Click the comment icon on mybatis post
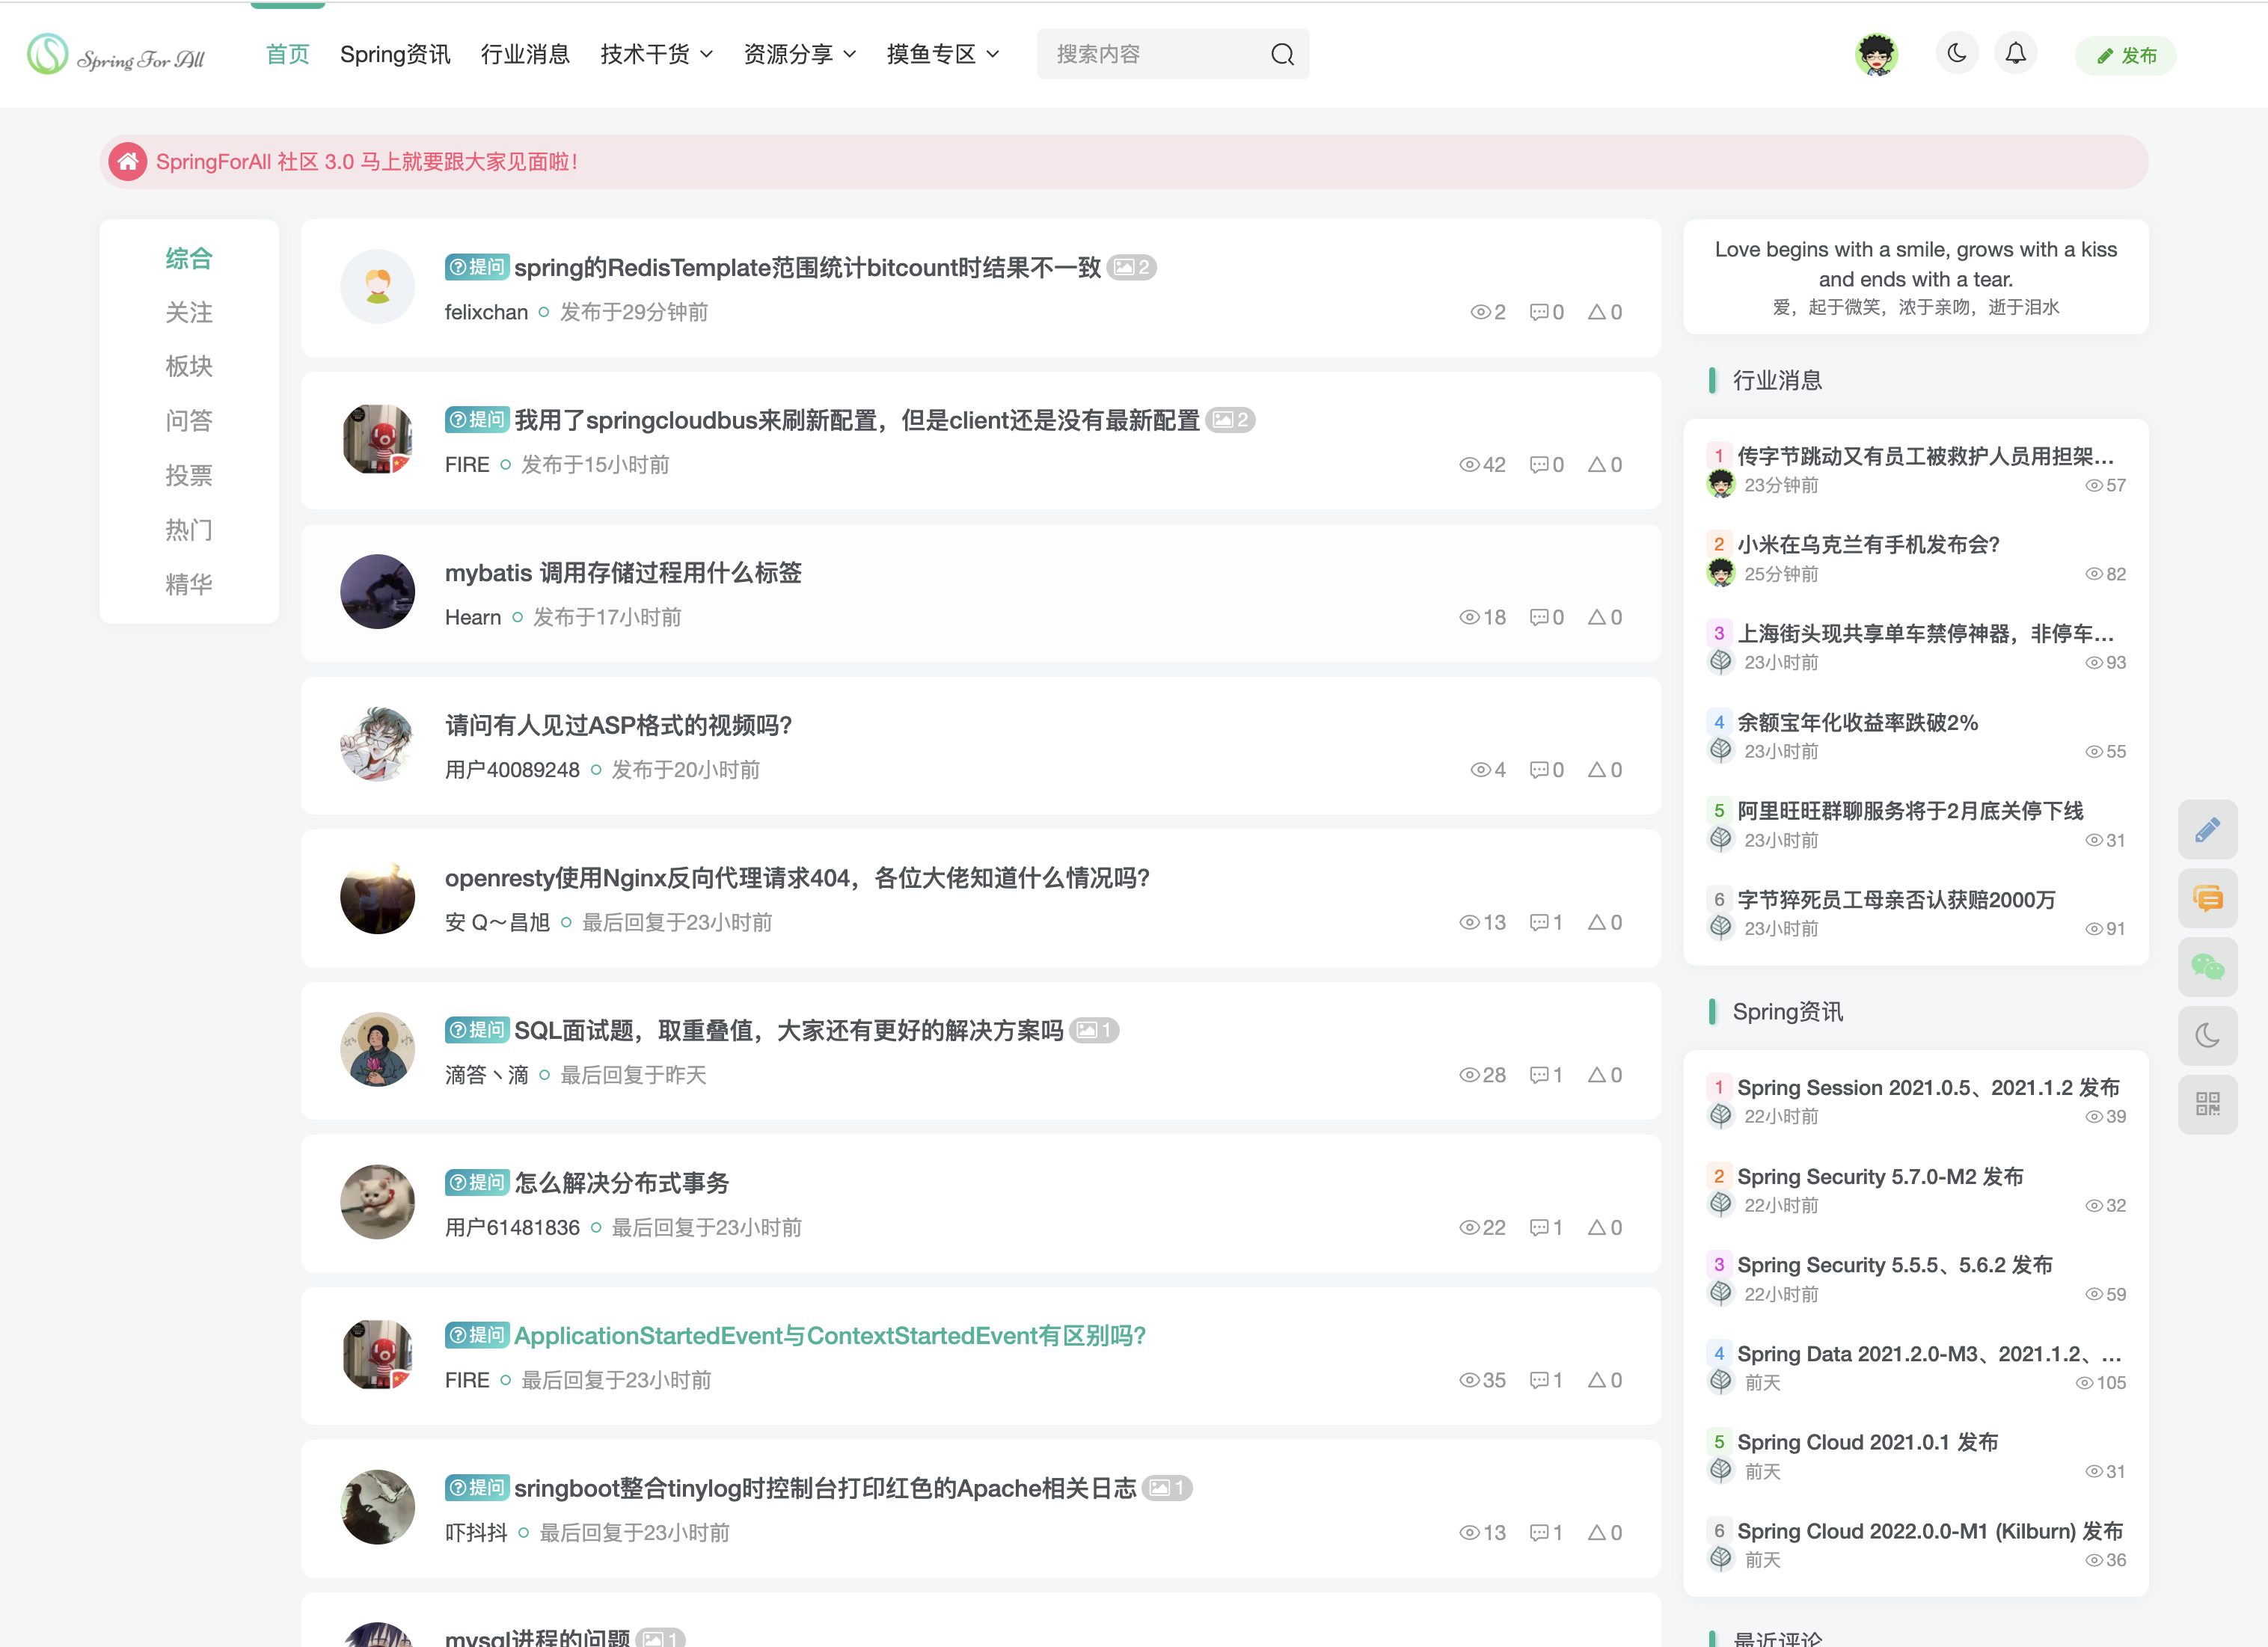Viewport: 2268px width, 1647px height. [x=1538, y=617]
